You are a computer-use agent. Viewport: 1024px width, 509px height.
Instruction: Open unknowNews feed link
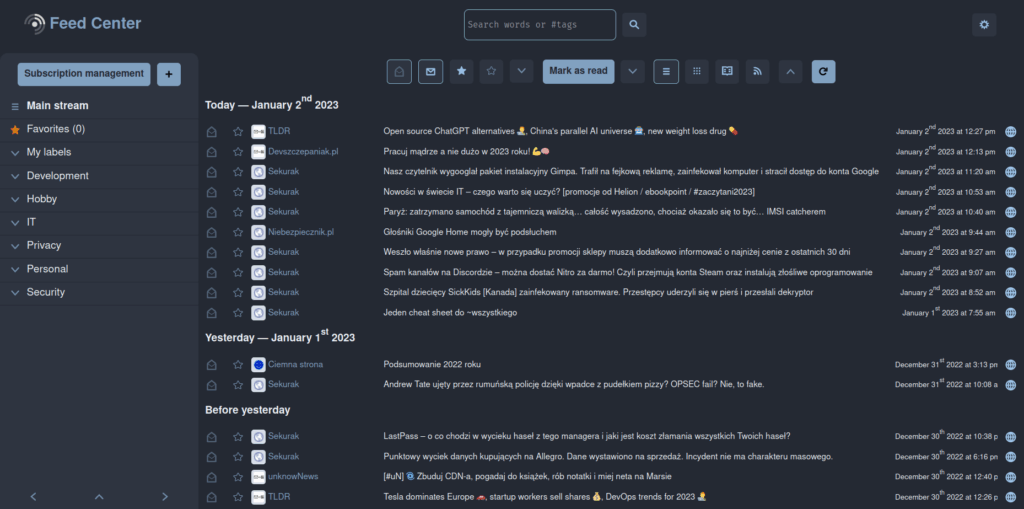(293, 476)
